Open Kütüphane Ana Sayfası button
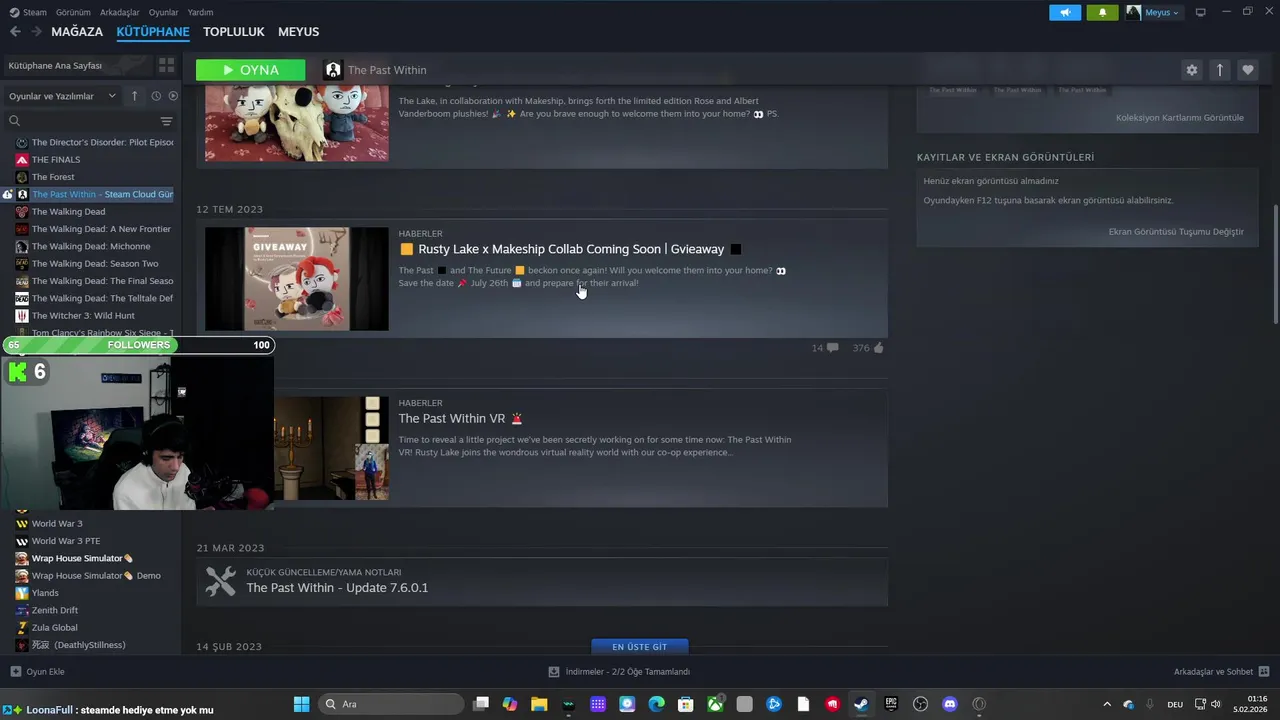Image resolution: width=1280 pixels, height=720 pixels. [77, 65]
